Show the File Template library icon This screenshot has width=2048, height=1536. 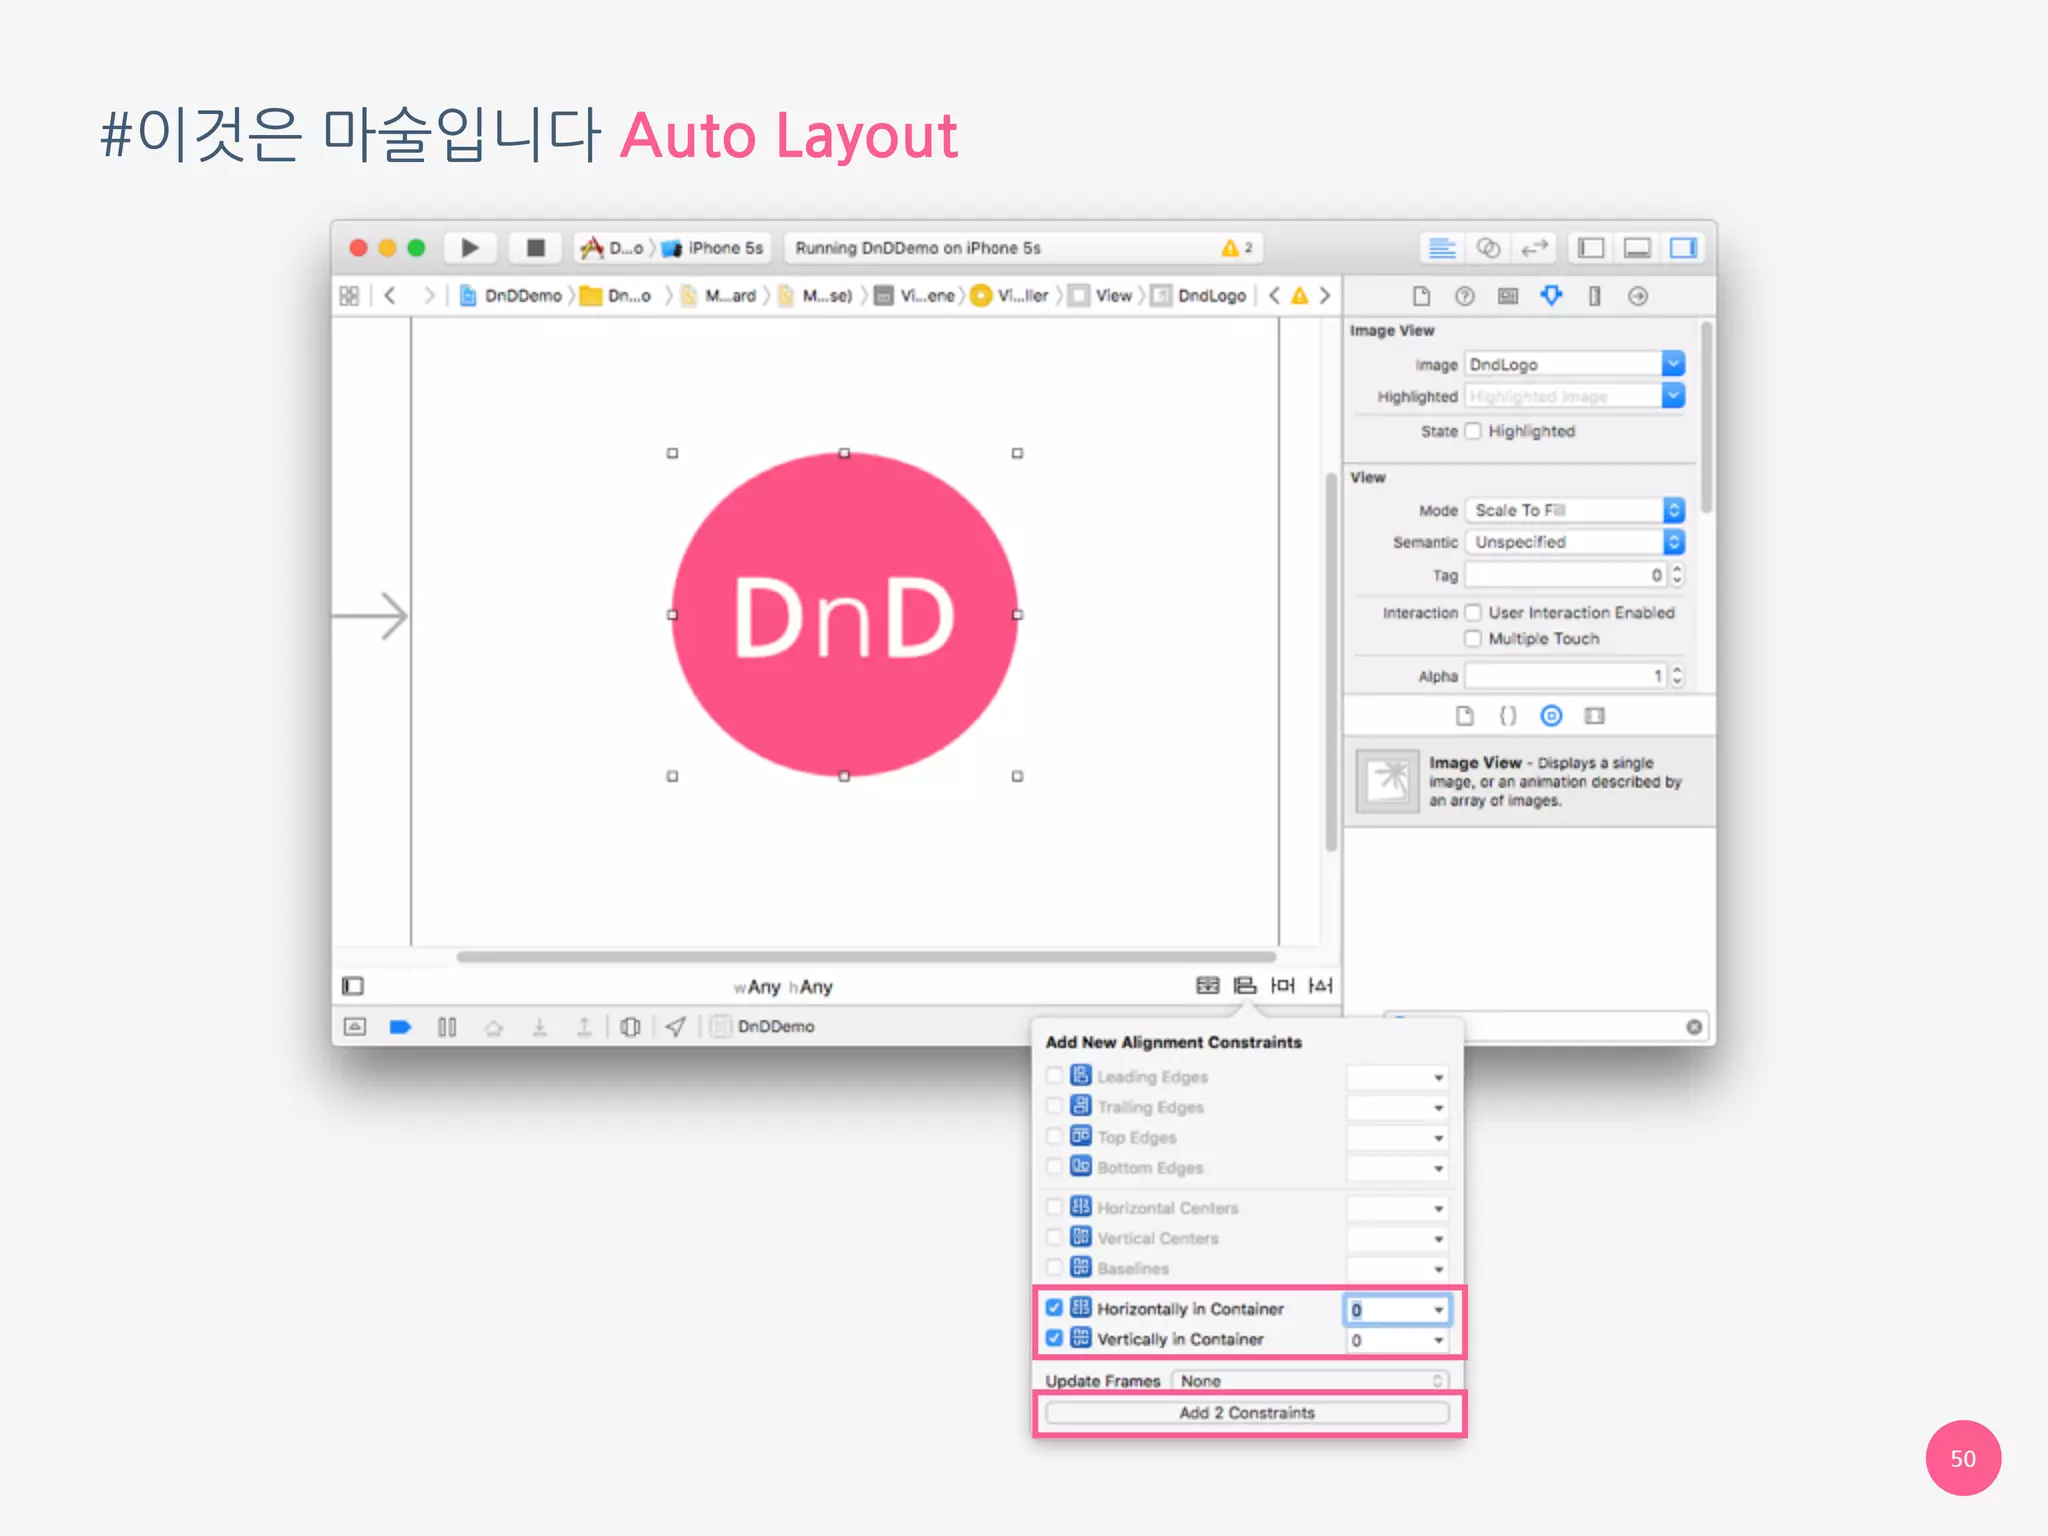click(x=1465, y=716)
